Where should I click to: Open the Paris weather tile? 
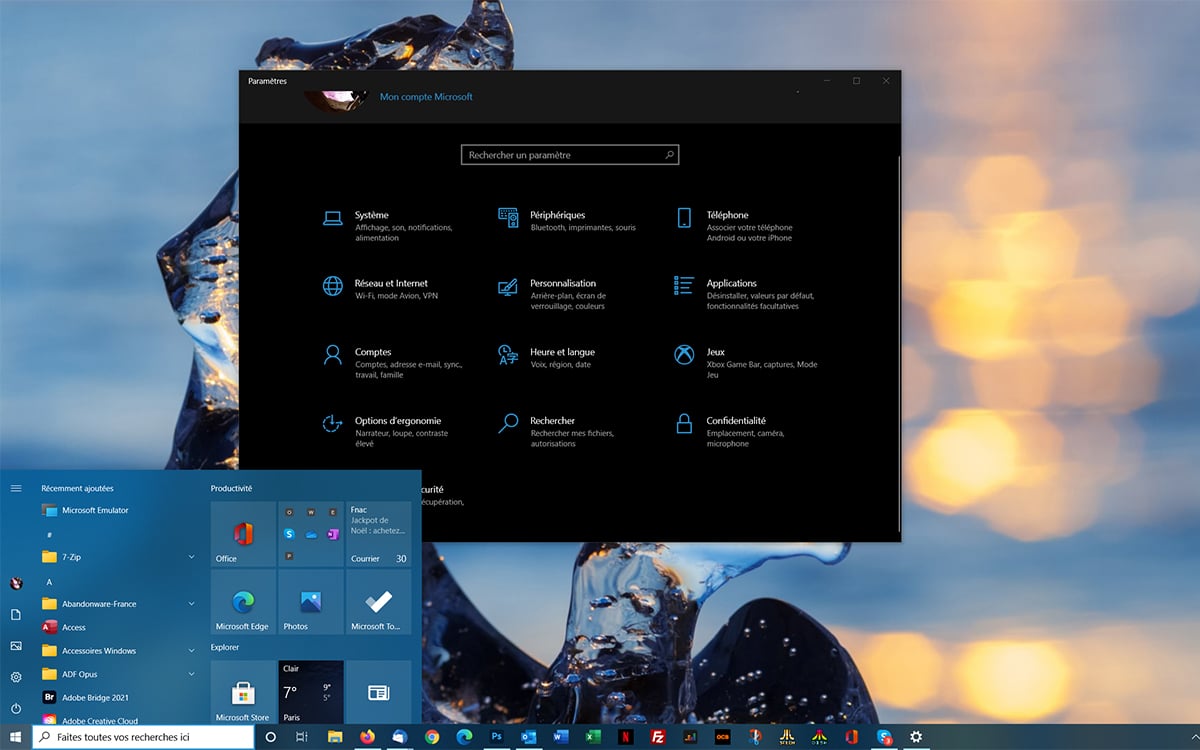pos(311,692)
